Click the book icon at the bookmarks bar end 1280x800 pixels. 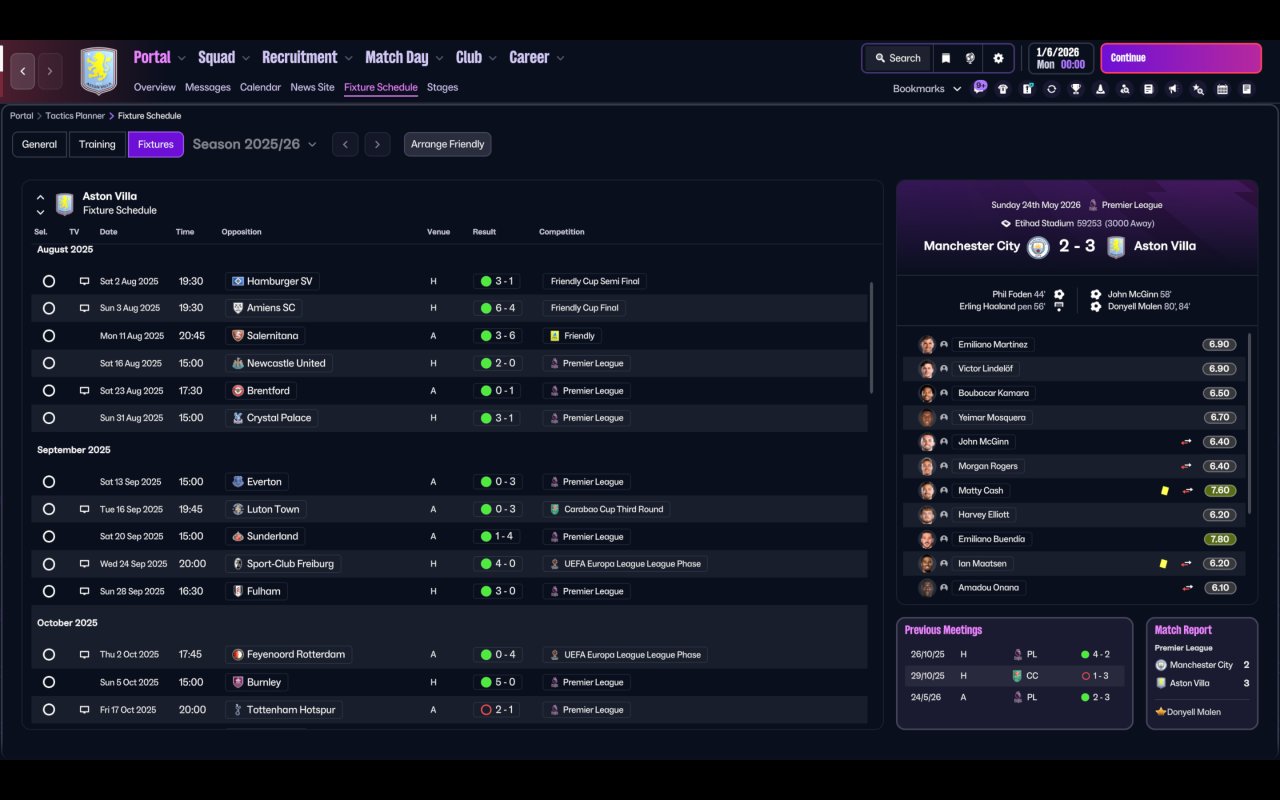point(1247,89)
